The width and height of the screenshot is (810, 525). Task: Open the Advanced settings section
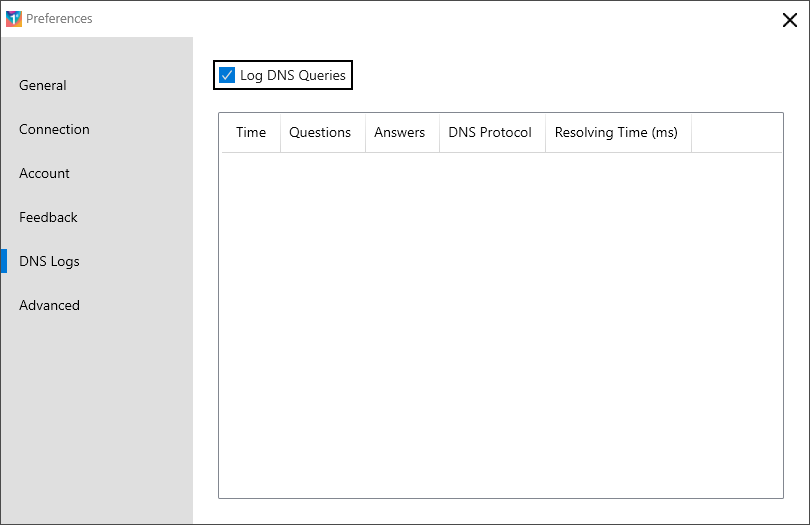click(x=50, y=305)
